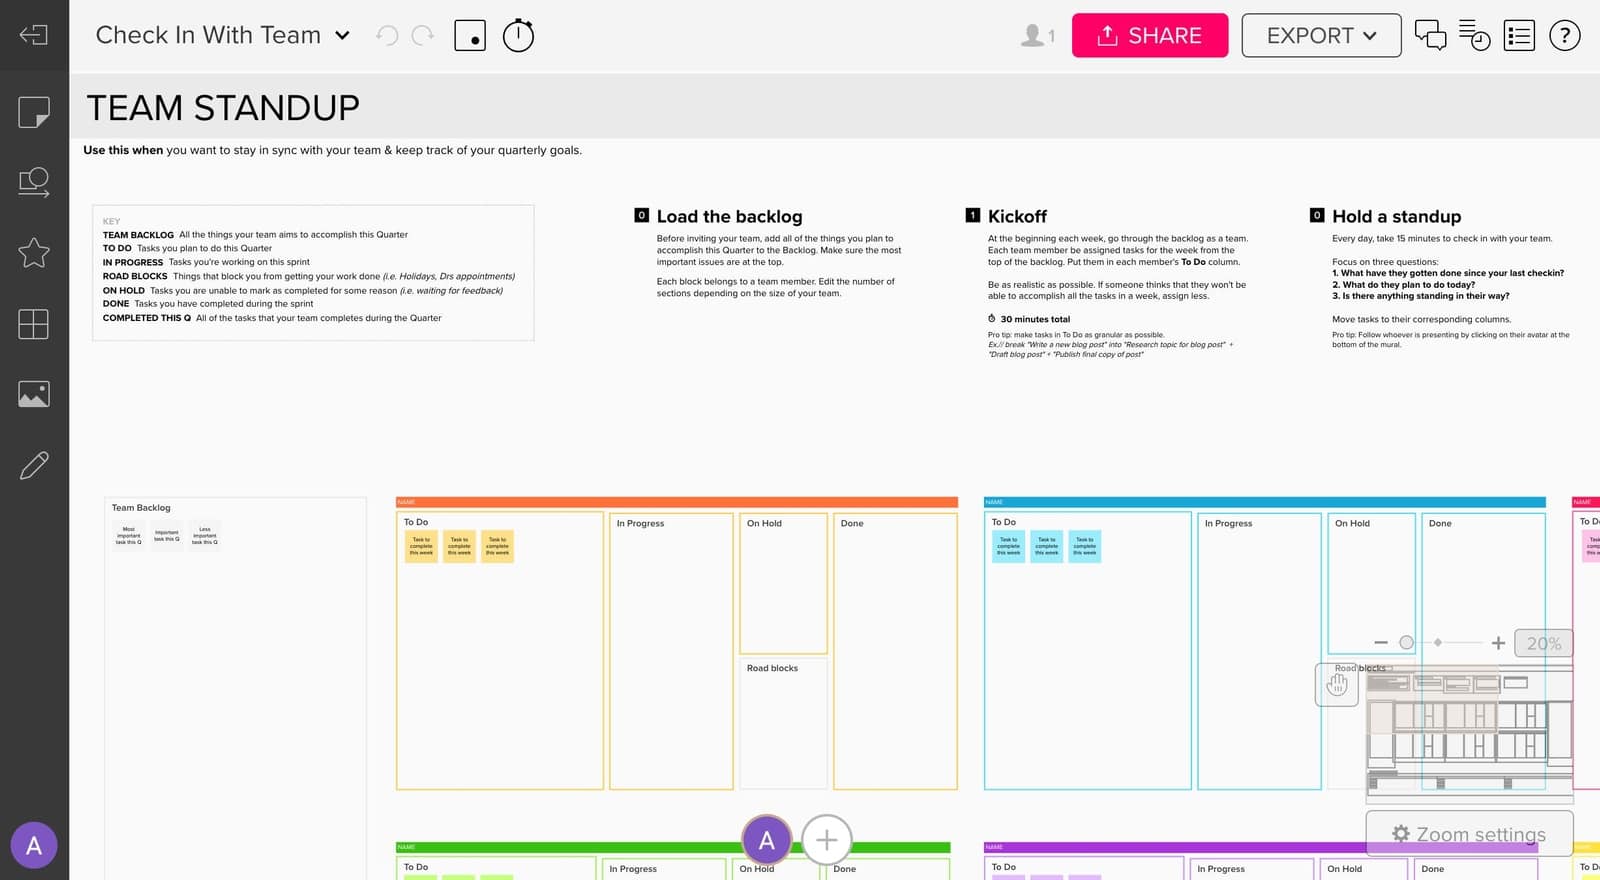Select the Kickoff heading

click(x=1017, y=216)
